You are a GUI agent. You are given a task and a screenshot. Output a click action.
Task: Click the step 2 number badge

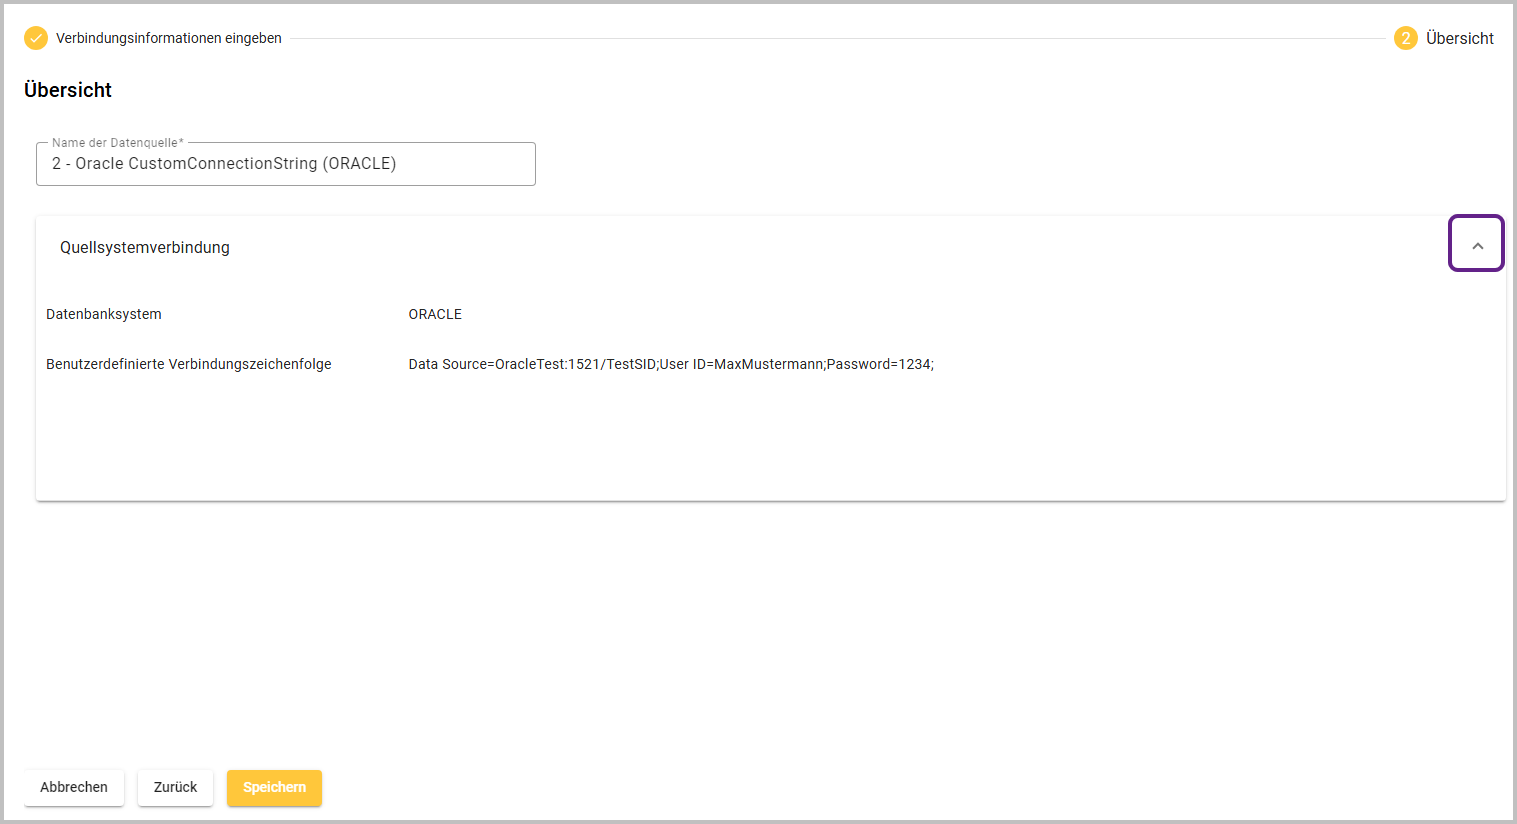pyautogui.click(x=1405, y=38)
